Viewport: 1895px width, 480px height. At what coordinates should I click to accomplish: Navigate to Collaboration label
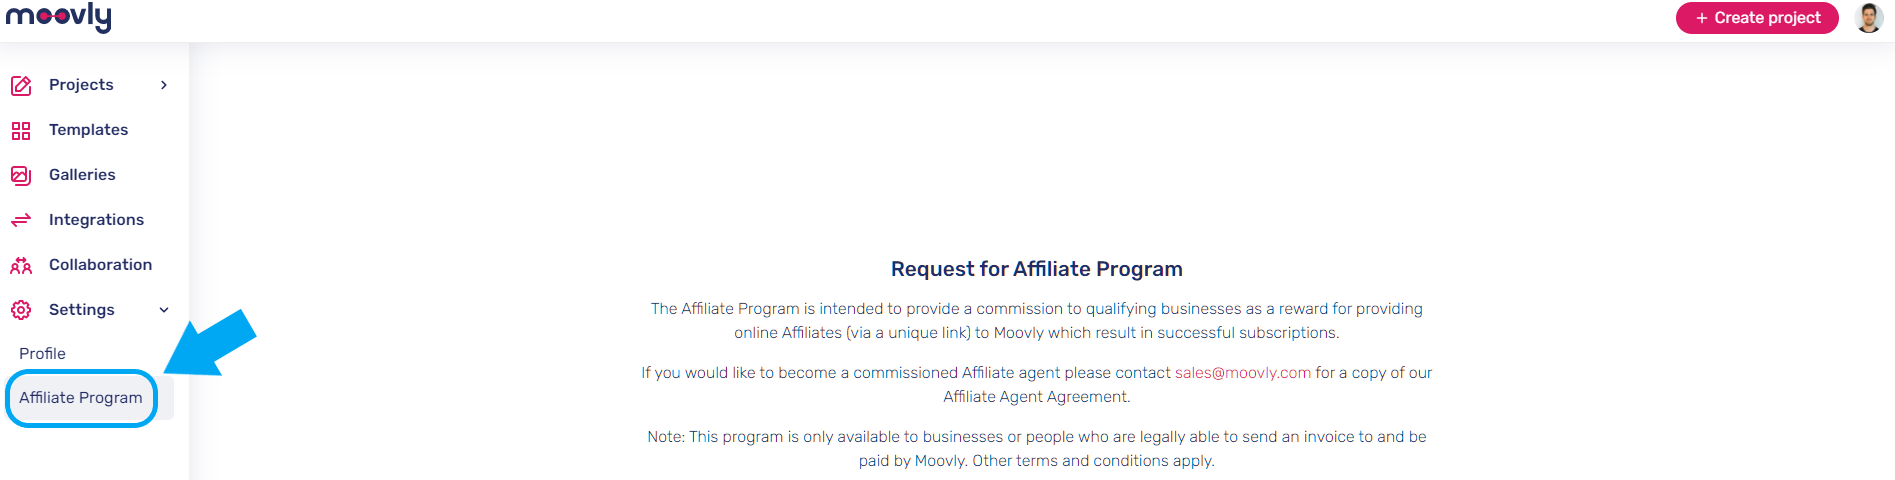[x=100, y=265]
